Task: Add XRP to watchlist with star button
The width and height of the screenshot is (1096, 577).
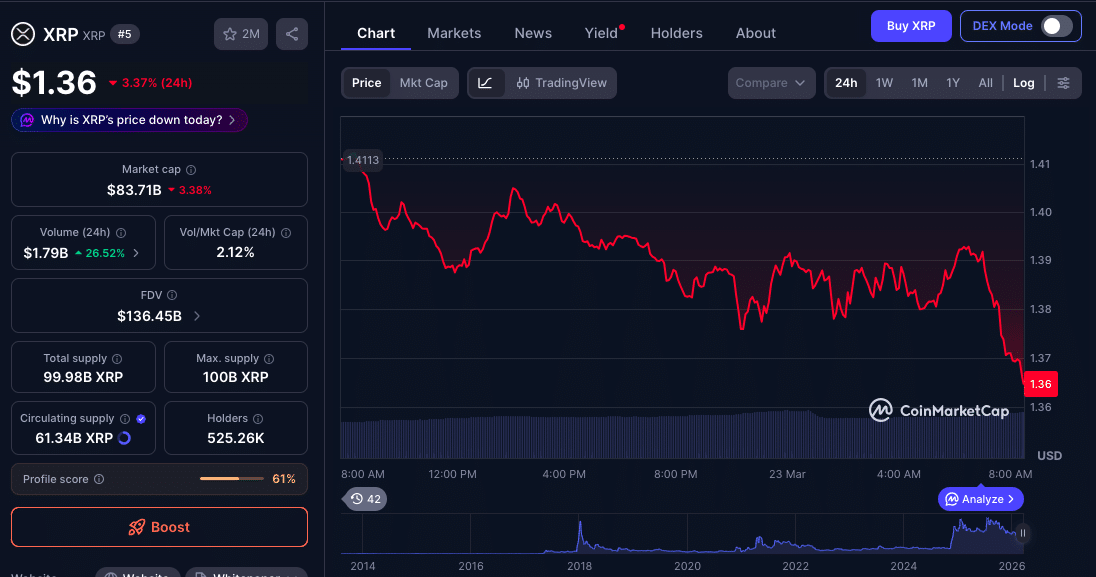Action: click(240, 34)
